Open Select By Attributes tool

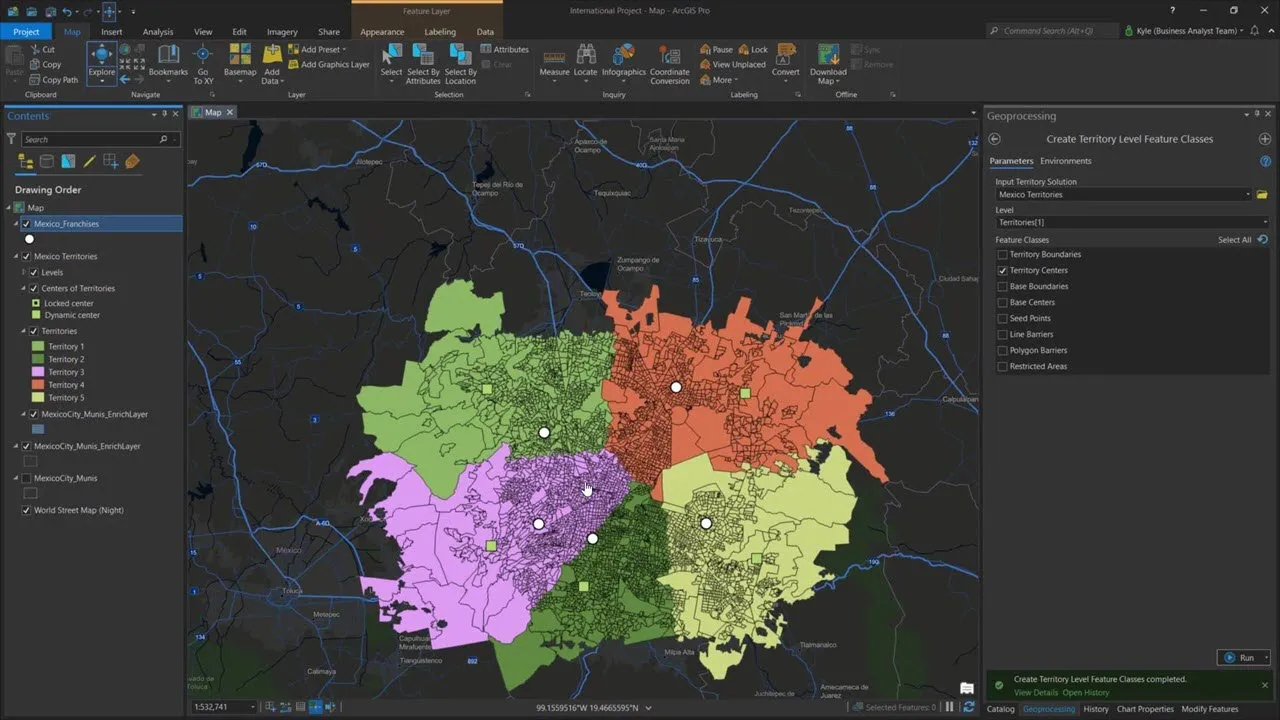click(x=423, y=62)
